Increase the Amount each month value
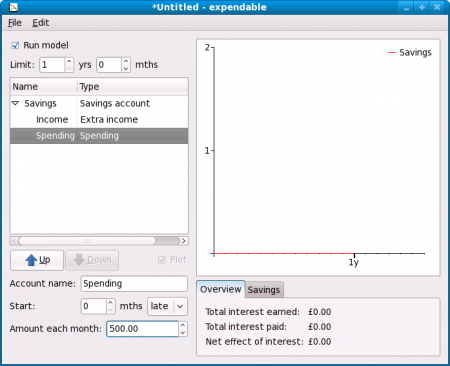This screenshot has width=450, height=366. (x=183, y=325)
